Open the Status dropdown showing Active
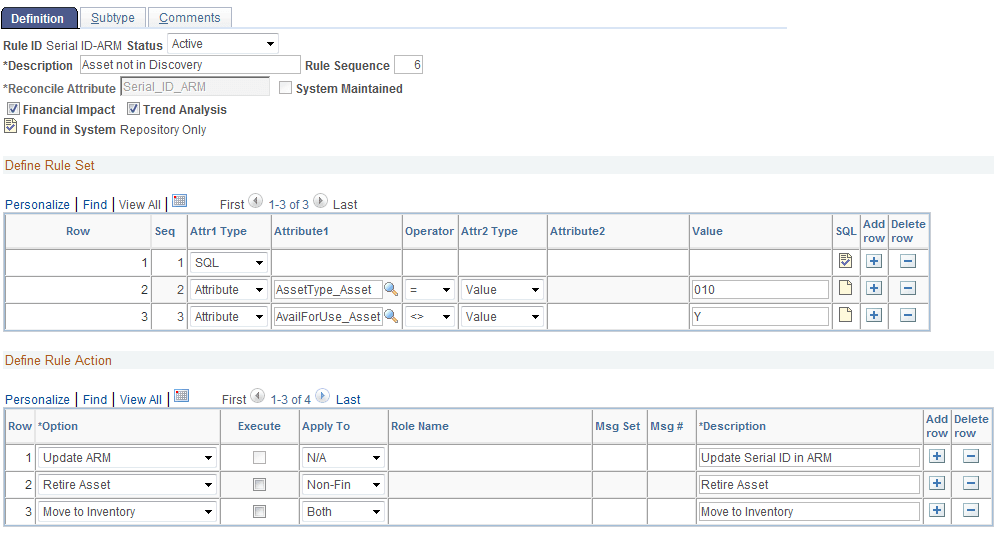 coord(223,44)
